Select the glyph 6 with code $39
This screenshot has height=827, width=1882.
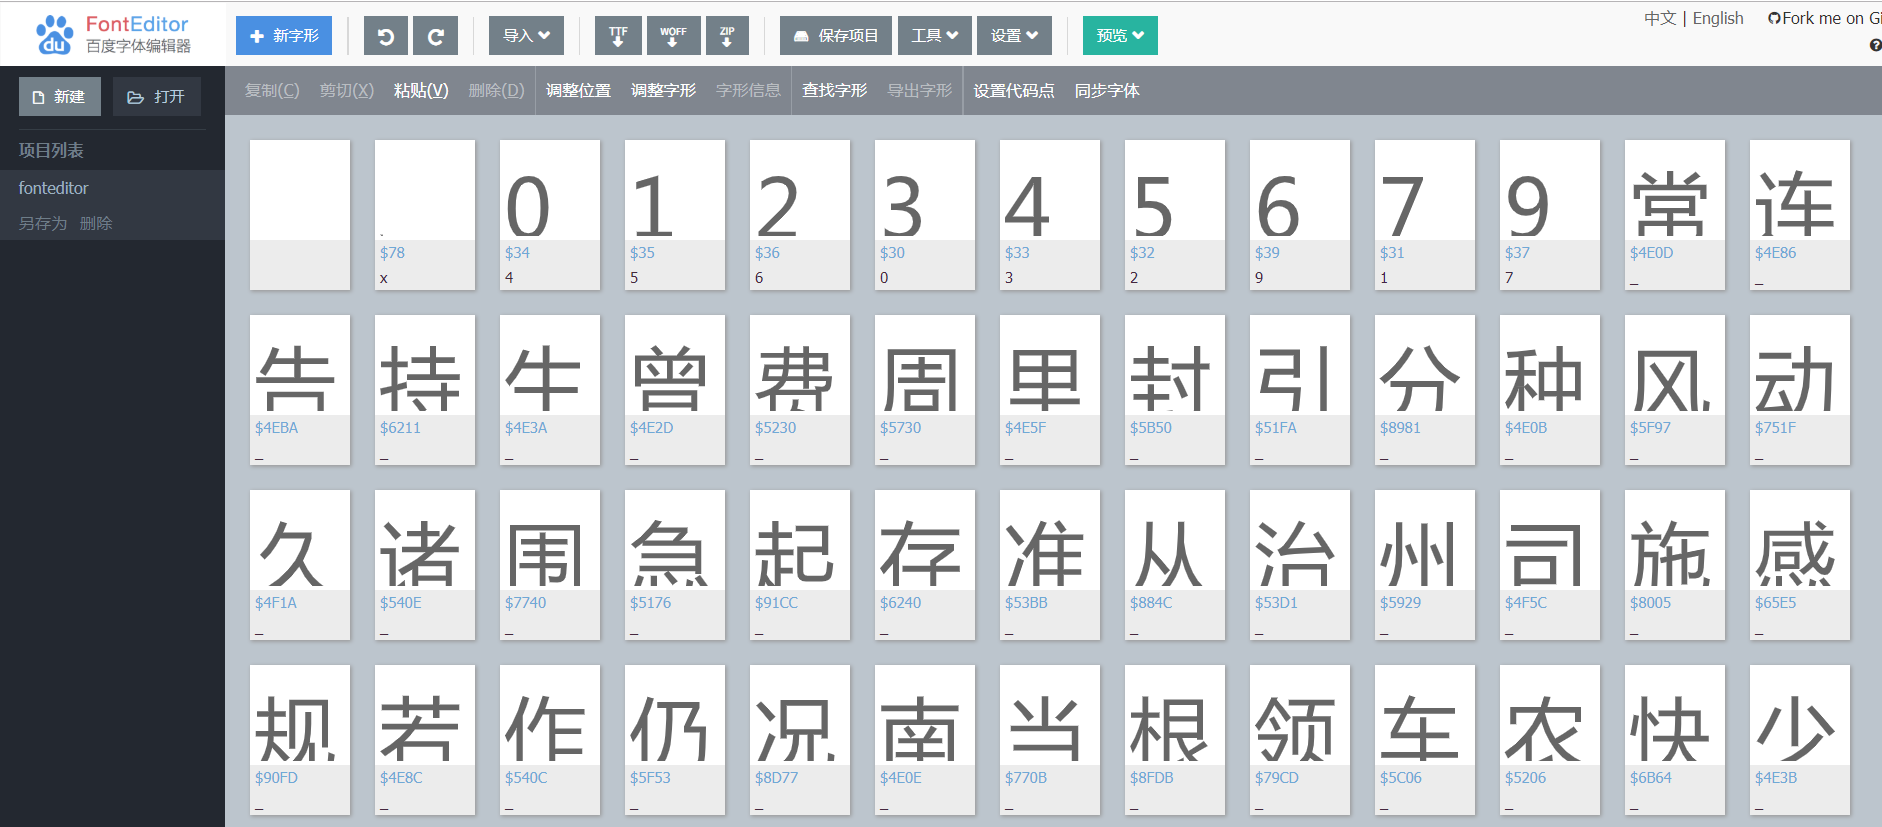(1300, 215)
